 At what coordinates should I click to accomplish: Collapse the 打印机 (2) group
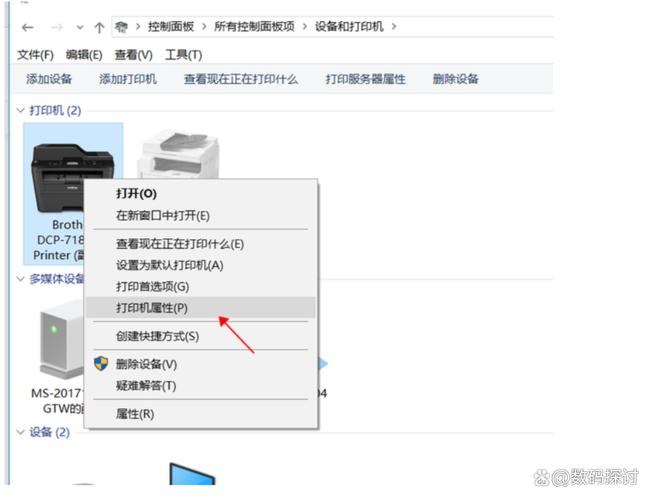coord(20,110)
